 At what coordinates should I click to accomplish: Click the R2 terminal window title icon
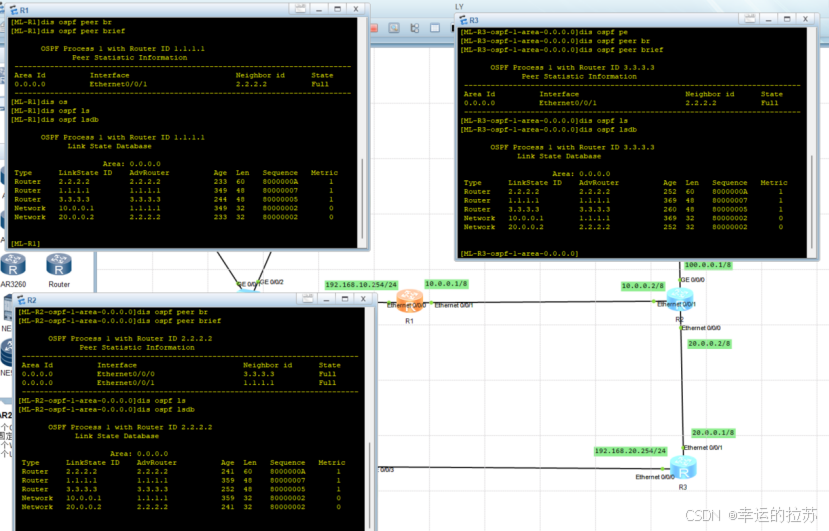tap(21, 300)
